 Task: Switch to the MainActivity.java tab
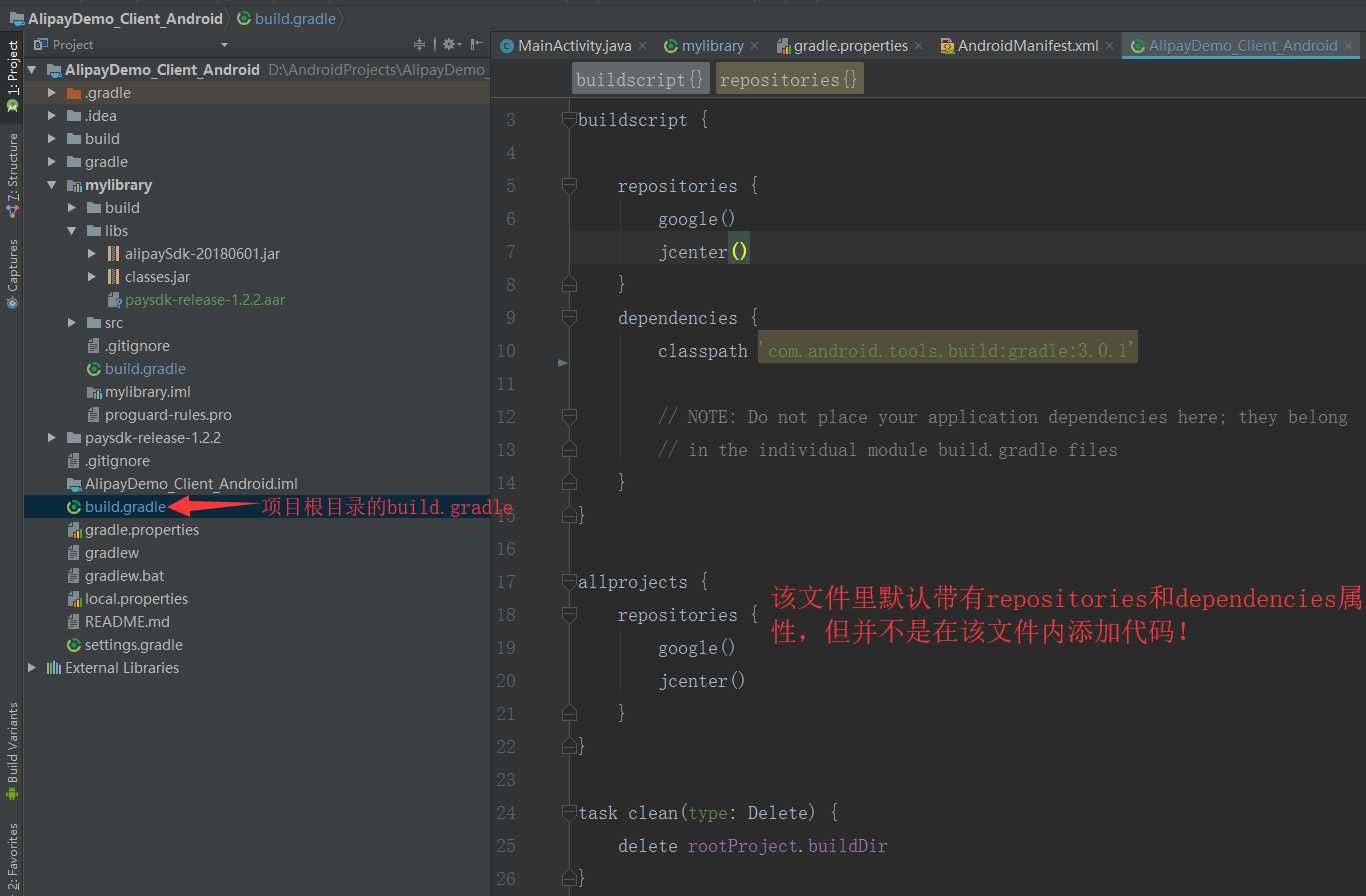(x=574, y=46)
